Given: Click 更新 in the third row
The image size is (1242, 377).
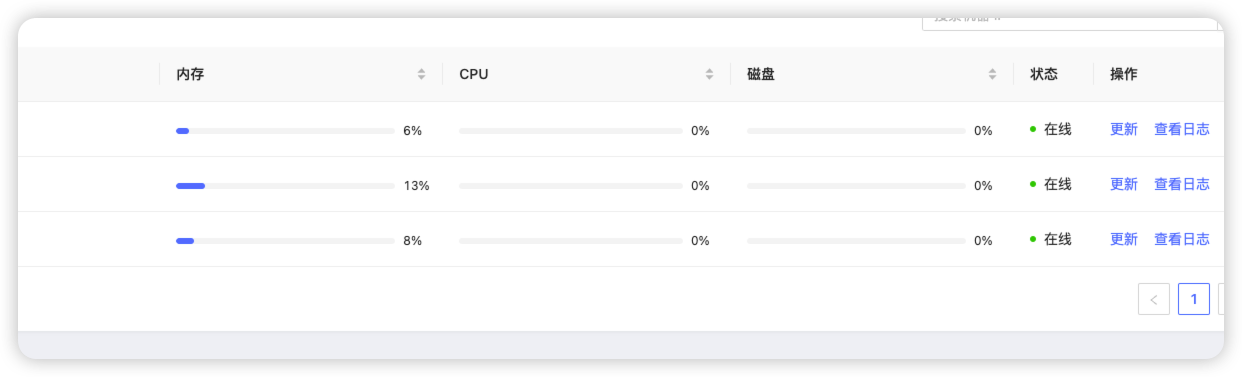Looking at the screenshot, I should coord(1124,239).
